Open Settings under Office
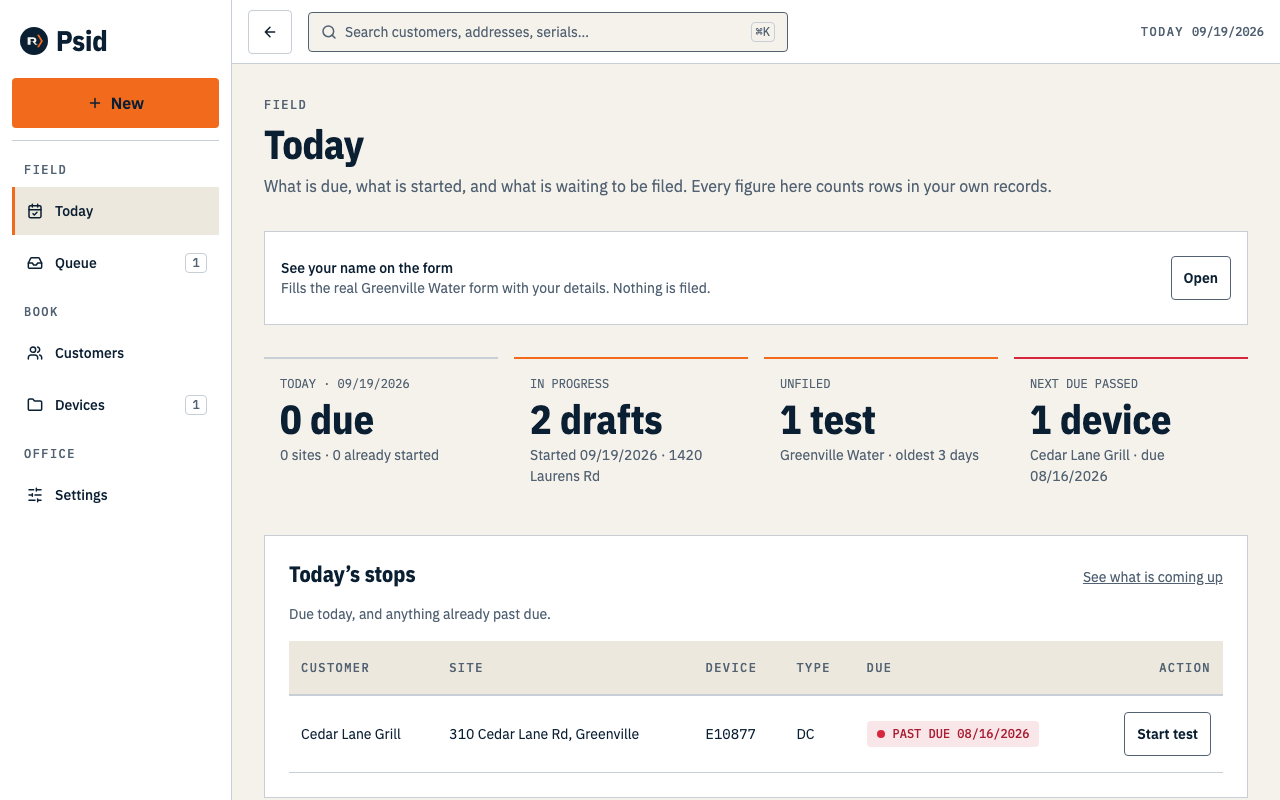This screenshot has width=1280, height=800. (115, 495)
